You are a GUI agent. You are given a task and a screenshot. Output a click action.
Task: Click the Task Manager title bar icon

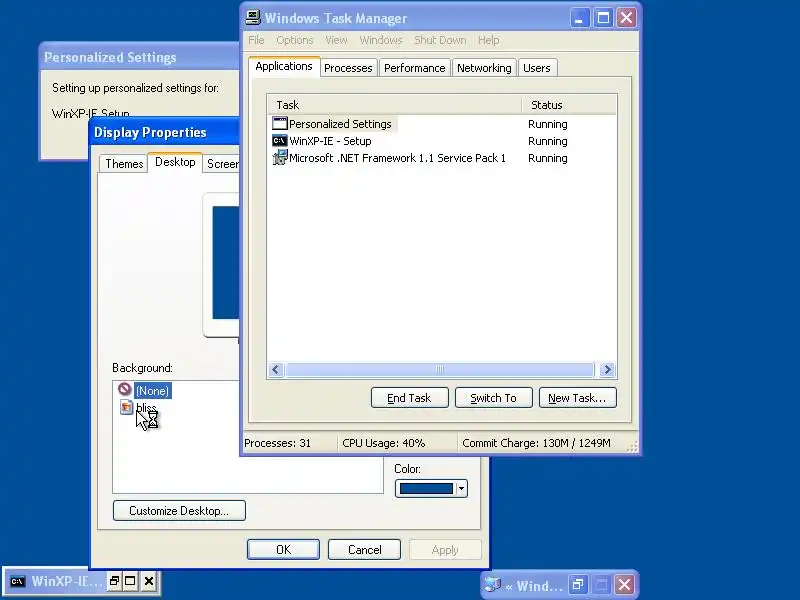(253, 18)
